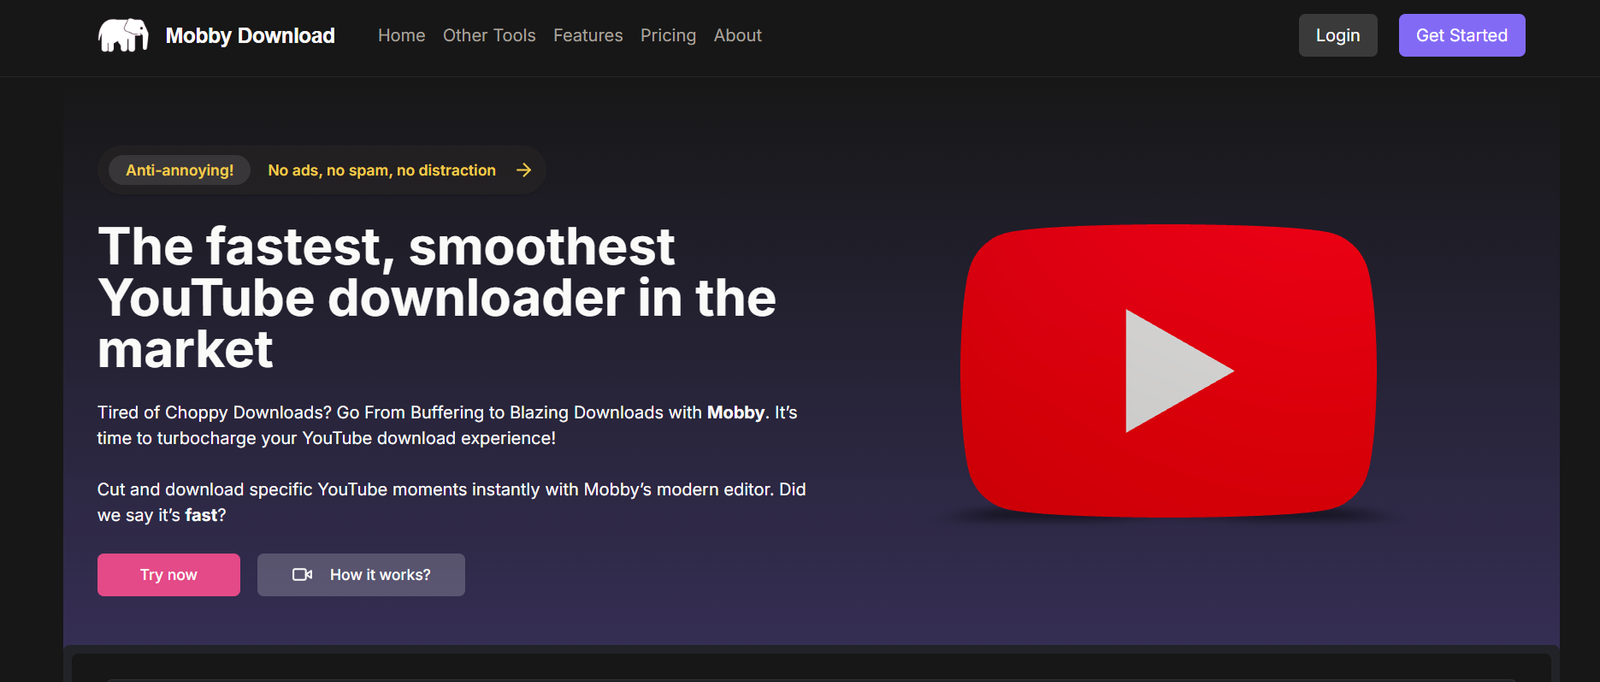Navigate to the About page
The width and height of the screenshot is (1600, 682).
[737, 36]
